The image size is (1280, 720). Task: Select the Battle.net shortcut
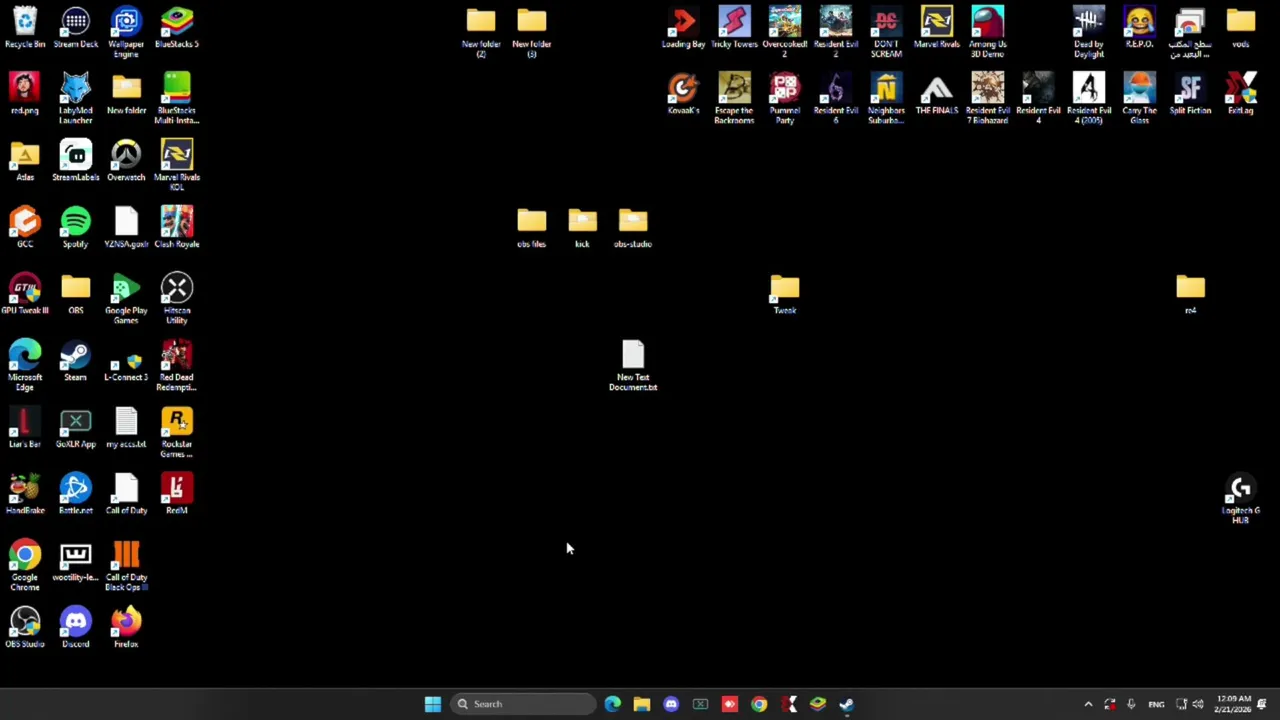76,494
